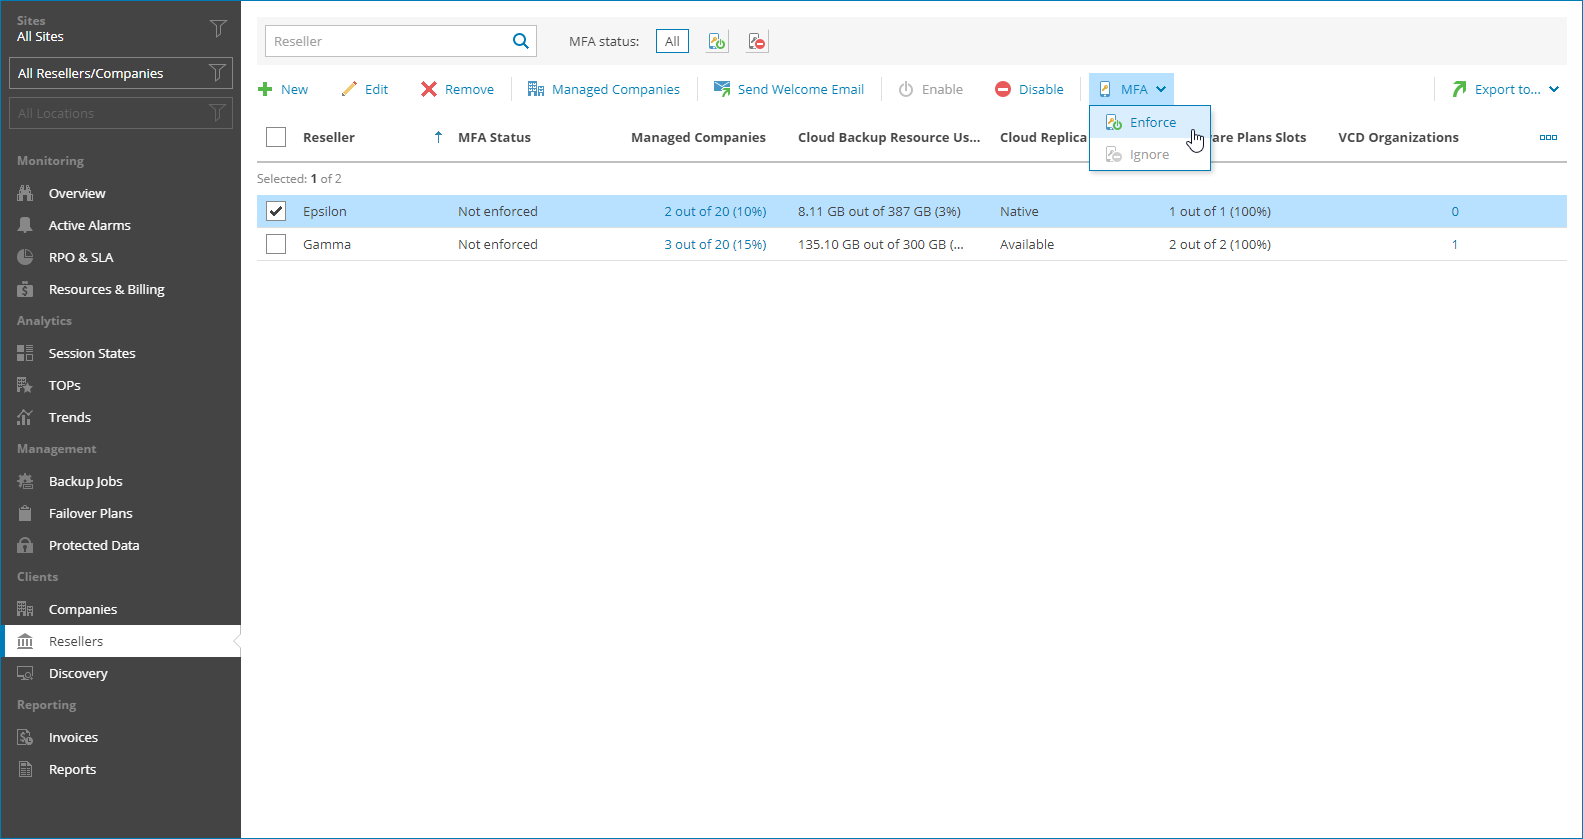Screen dimensions: 1583x839
Task: Click the Protected Data lock icon
Action: point(25,545)
